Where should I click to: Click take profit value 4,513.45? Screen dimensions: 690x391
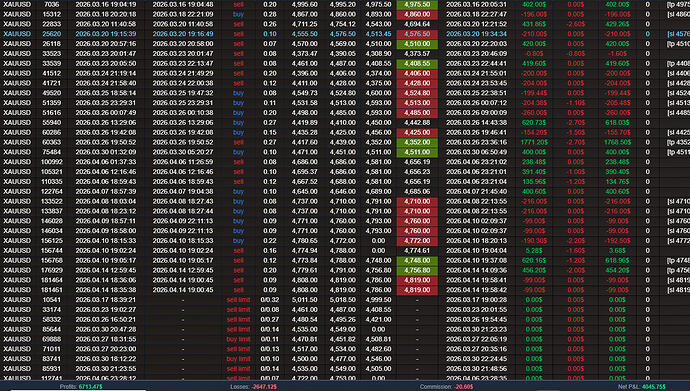pos(378,34)
